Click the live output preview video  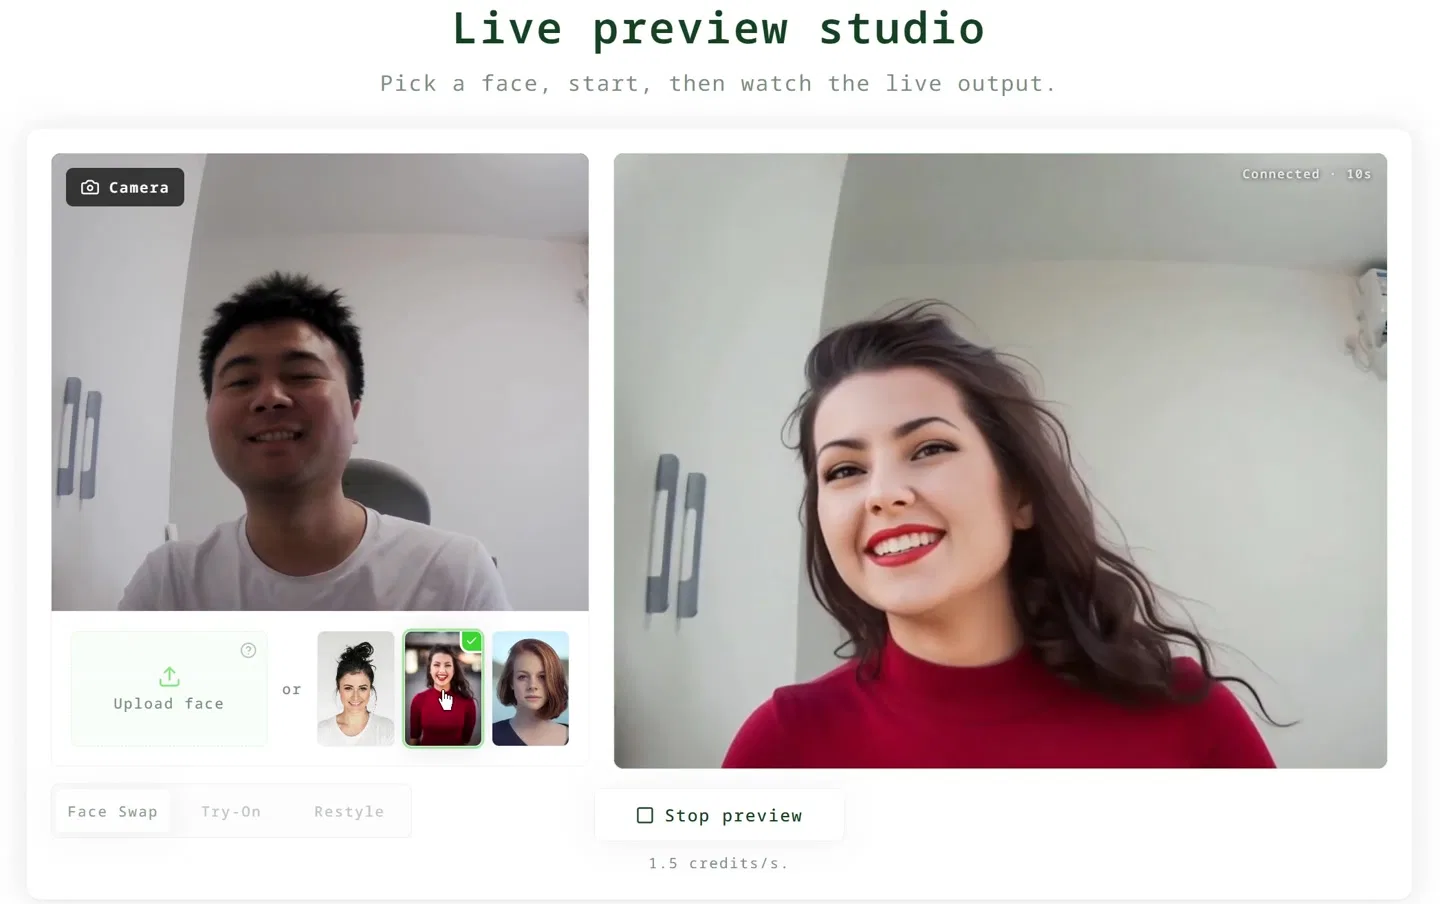pos(1000,461)
